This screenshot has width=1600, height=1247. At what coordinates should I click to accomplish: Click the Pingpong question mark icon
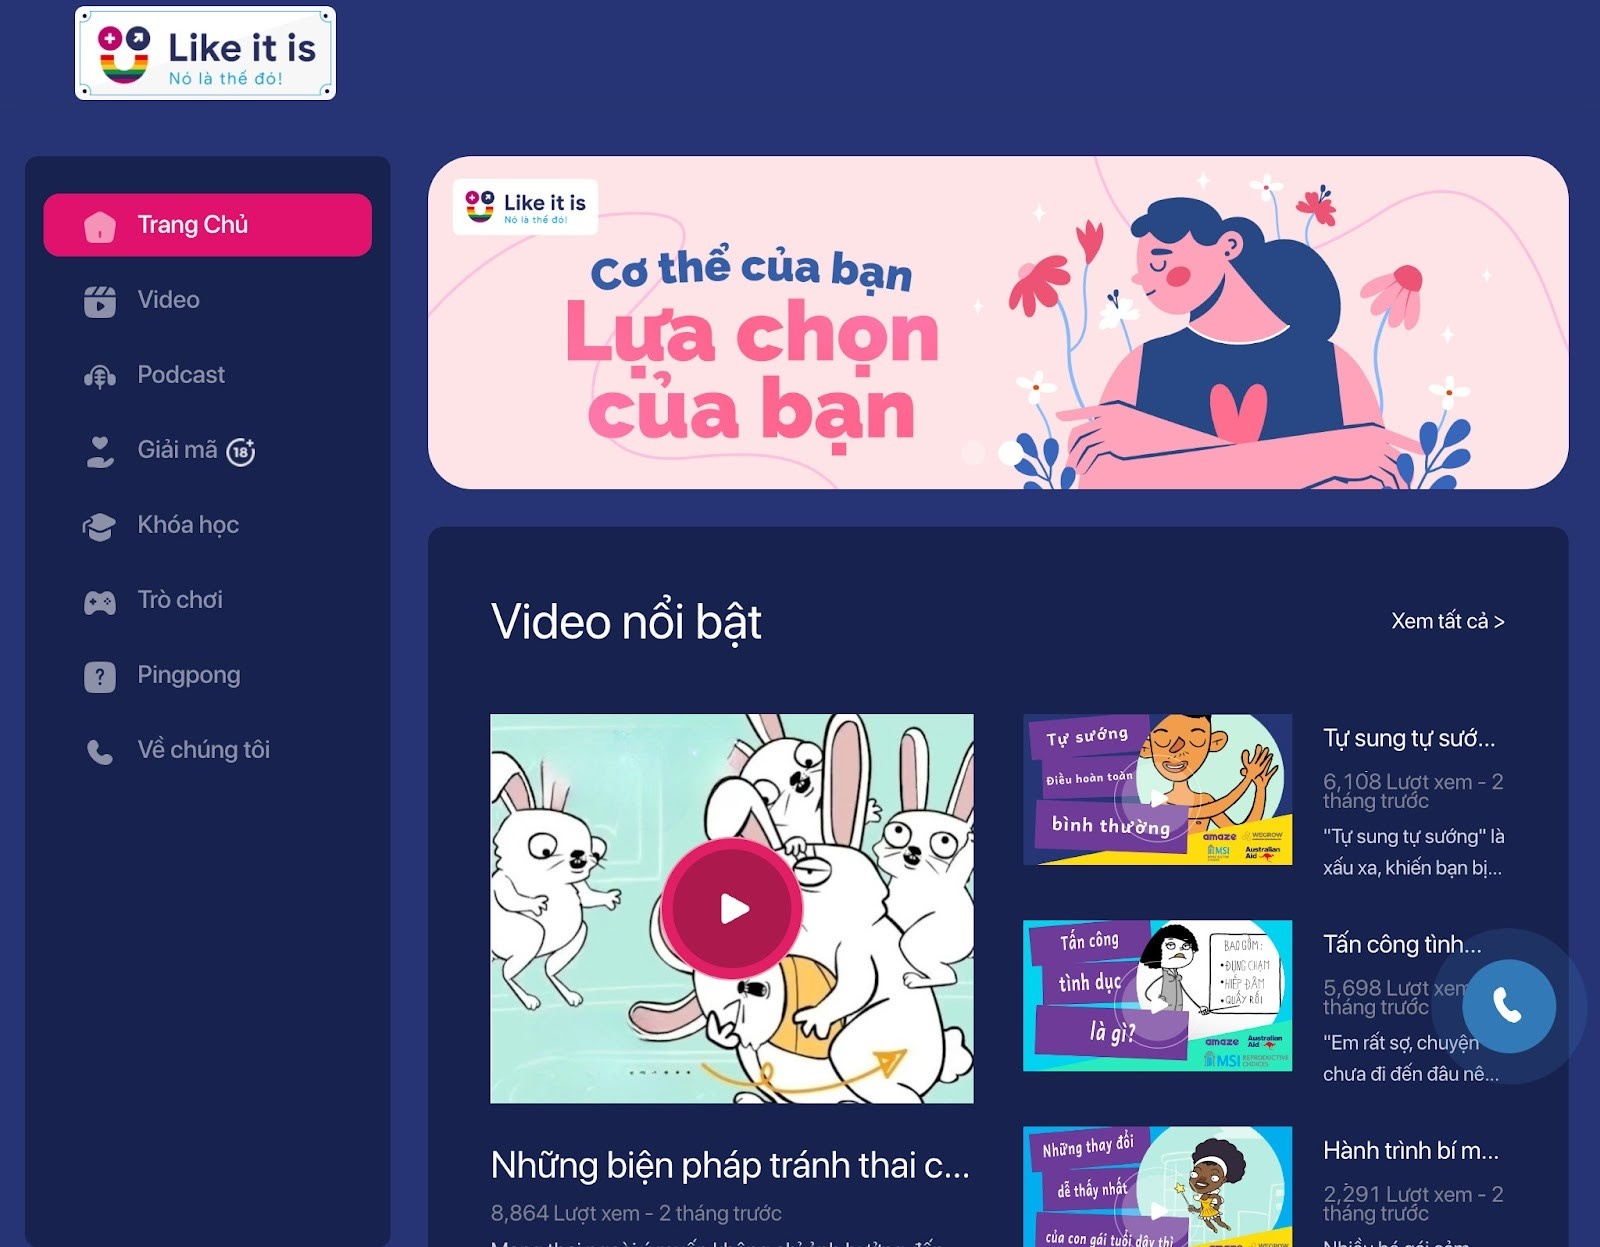pos(100,677)
